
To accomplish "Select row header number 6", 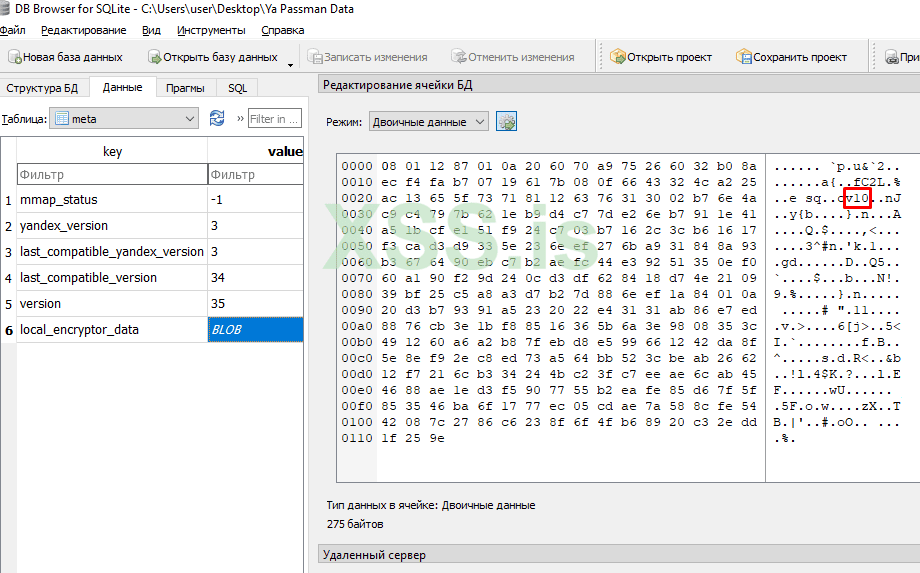I will [x=8, y=330].
